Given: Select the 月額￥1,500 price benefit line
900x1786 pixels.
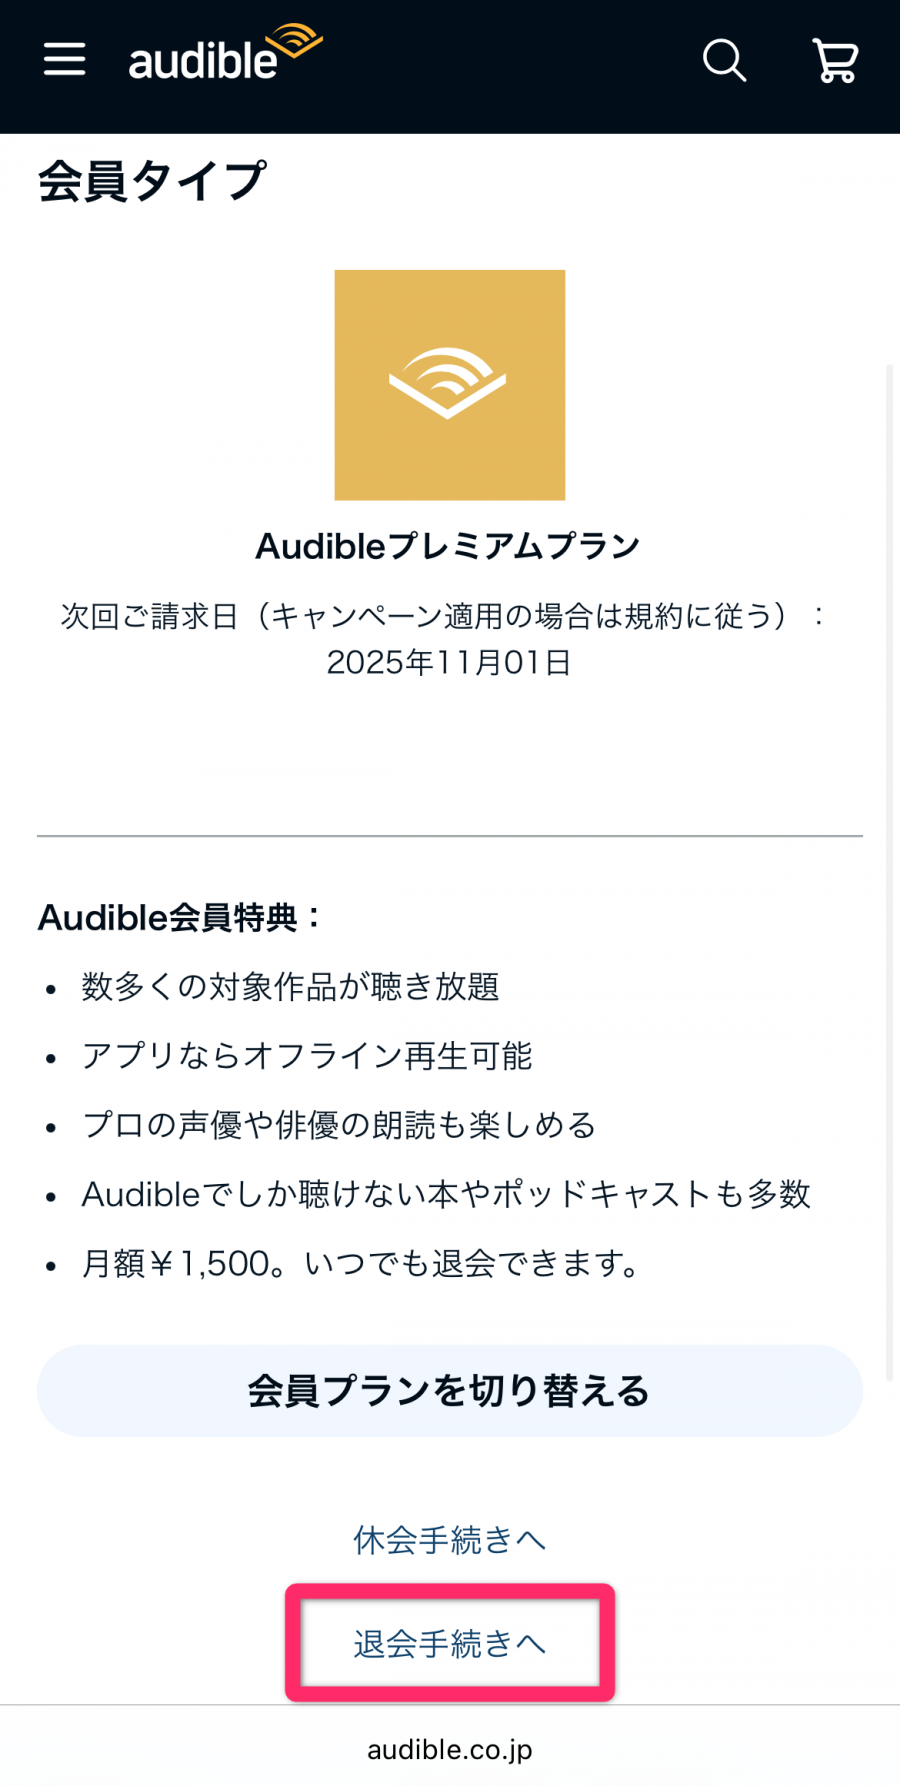Looking at the screenshot, I should click(x=362, y=1264).
